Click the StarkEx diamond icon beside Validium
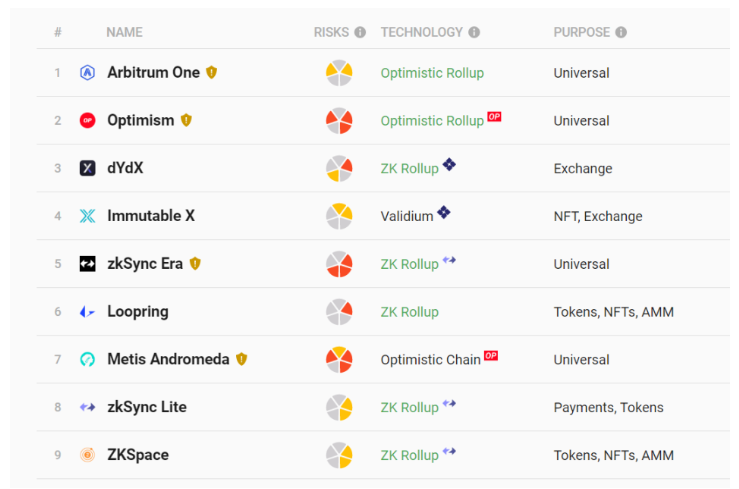The width and height of the screenshot is (739, 489). 443,212
